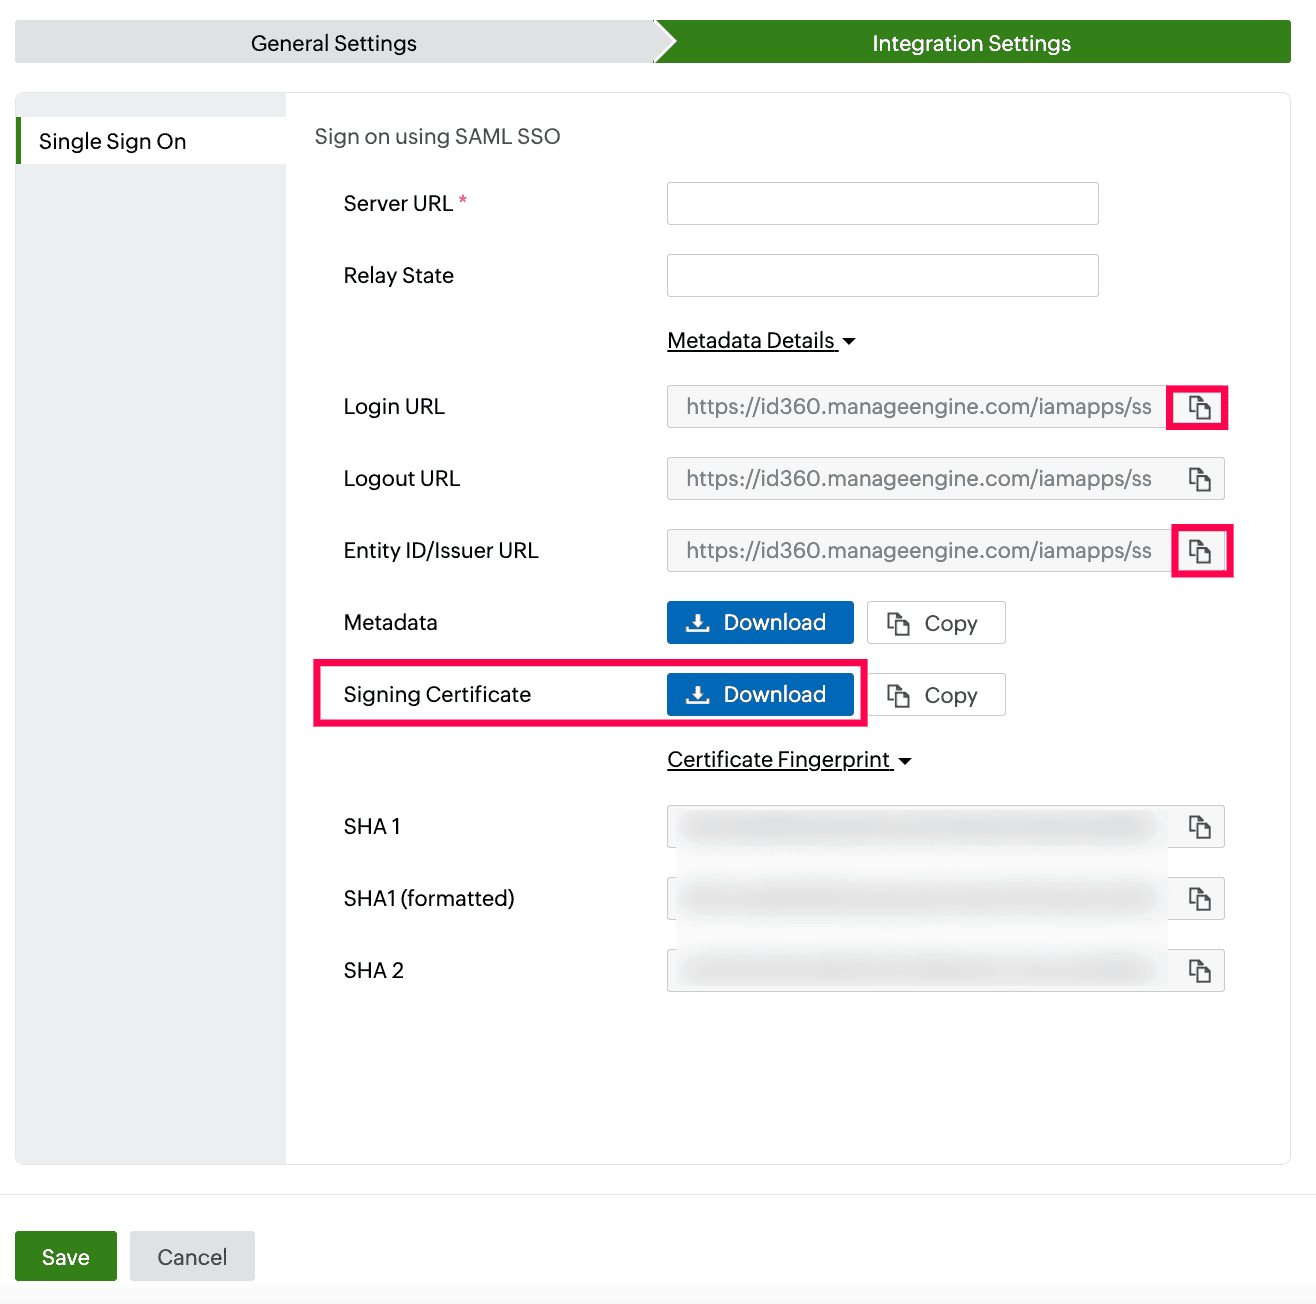Download the Metadata file
This screenshot has width=1316, height=1304.
(x=759, y=622)
